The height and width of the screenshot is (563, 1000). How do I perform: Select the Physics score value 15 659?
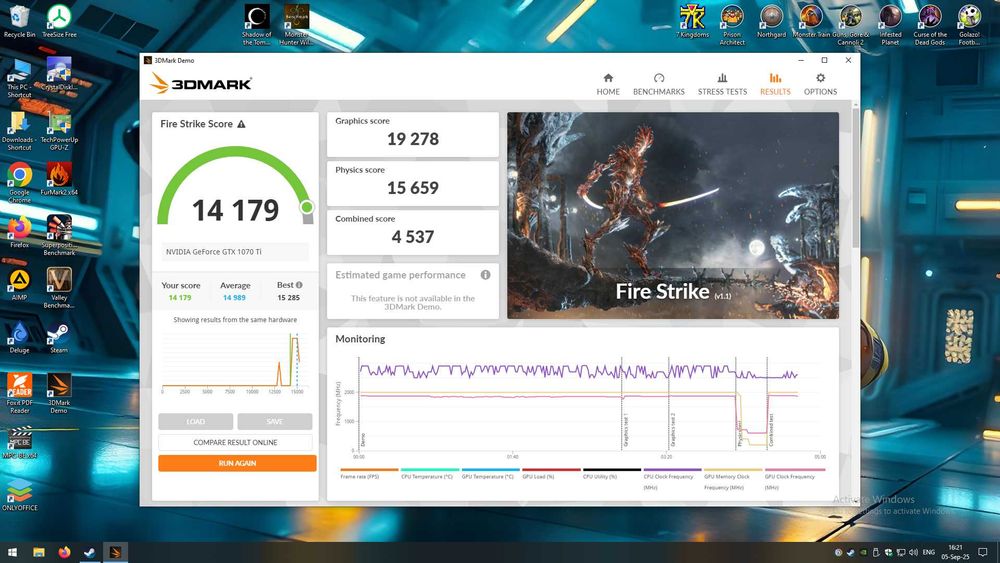[x=413, y=188]
